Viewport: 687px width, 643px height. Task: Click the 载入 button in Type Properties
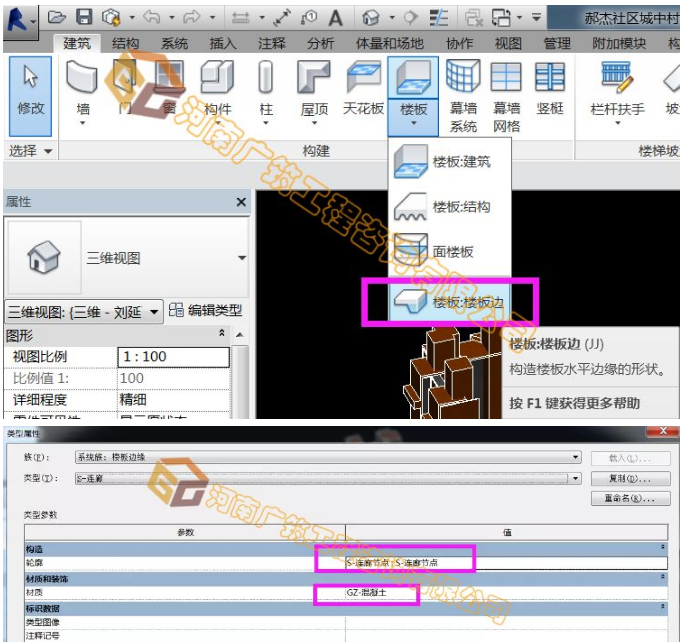pos(630,458)
